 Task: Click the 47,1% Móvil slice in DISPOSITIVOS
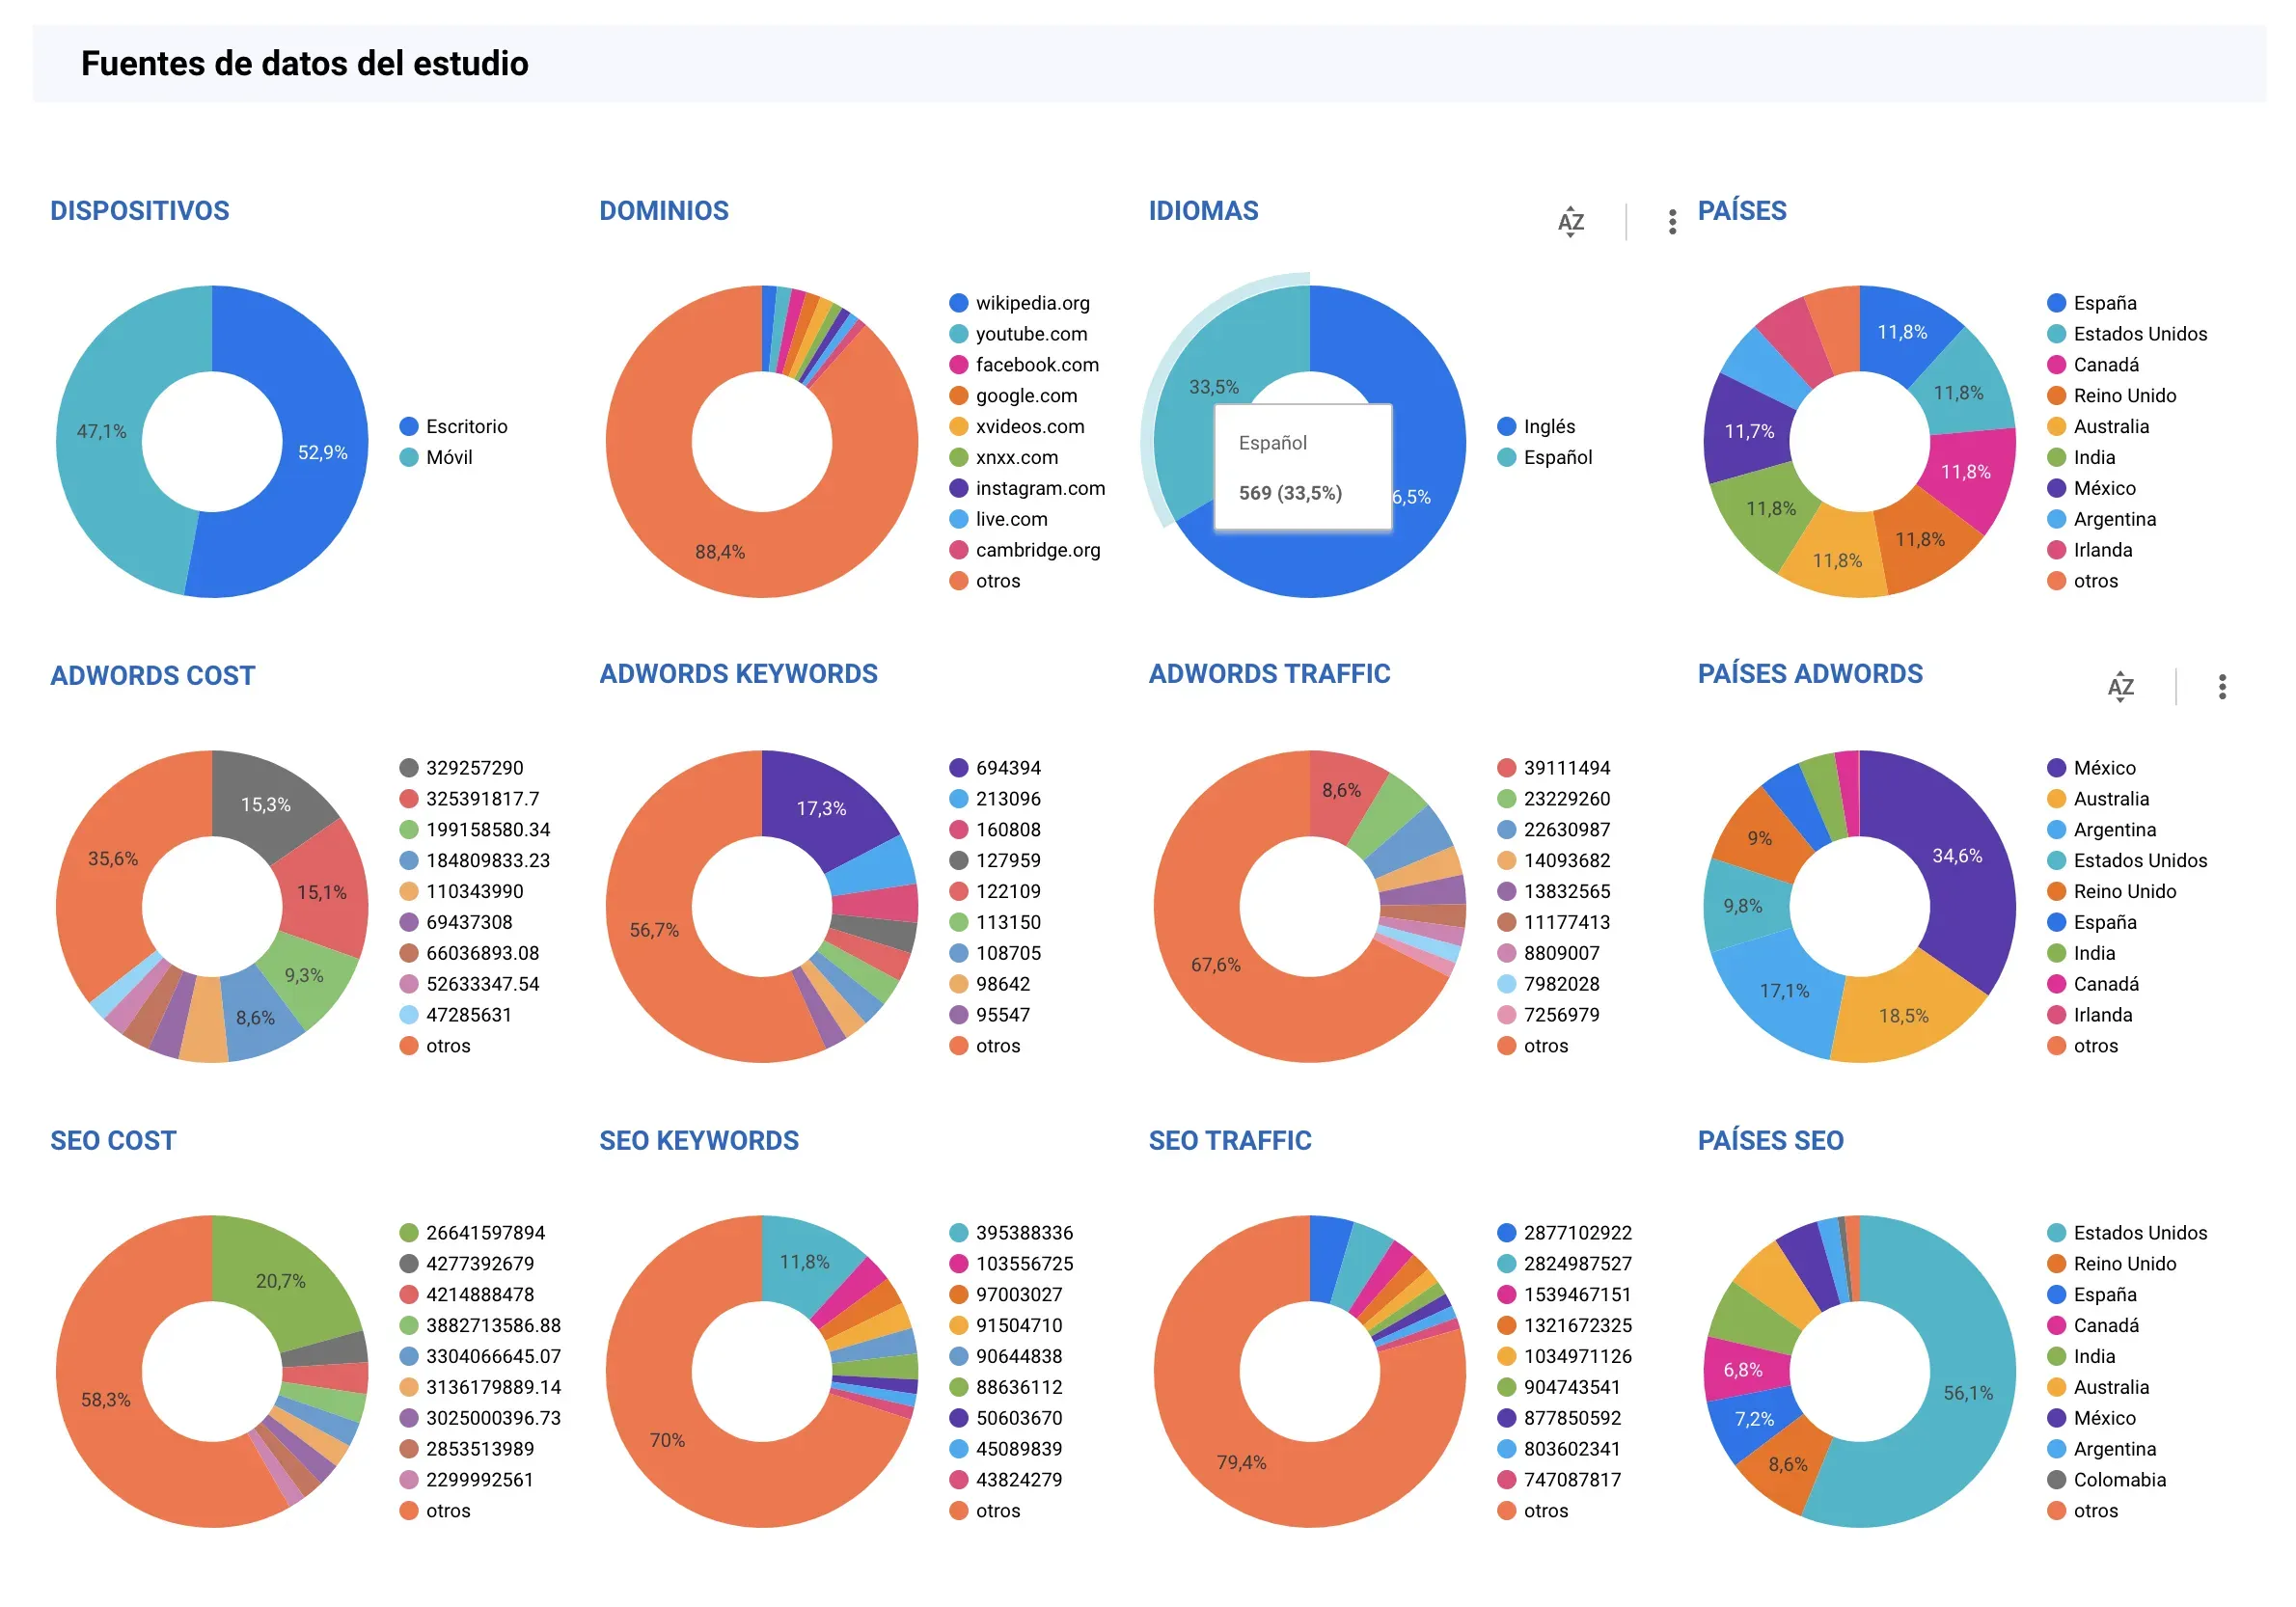click(x=101, y=431)
